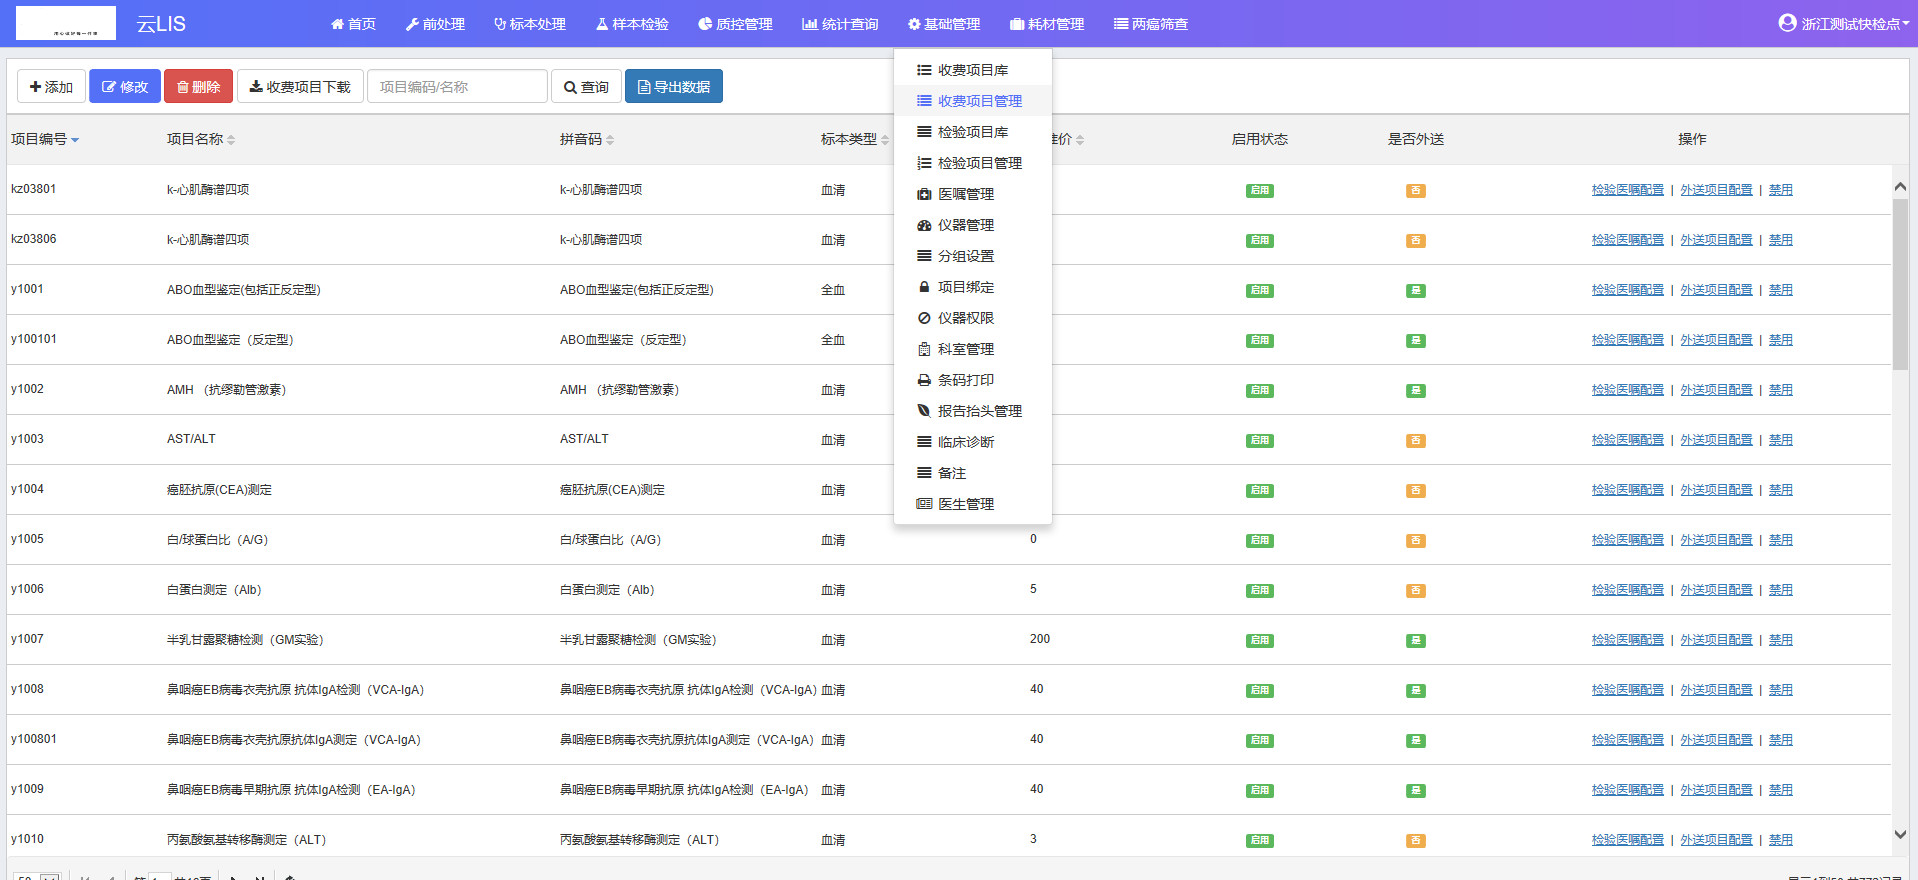Click the vertical scrollbar thumb
The height and width of the screenshot is (880, 1918).
click(x=1900, y=285)
